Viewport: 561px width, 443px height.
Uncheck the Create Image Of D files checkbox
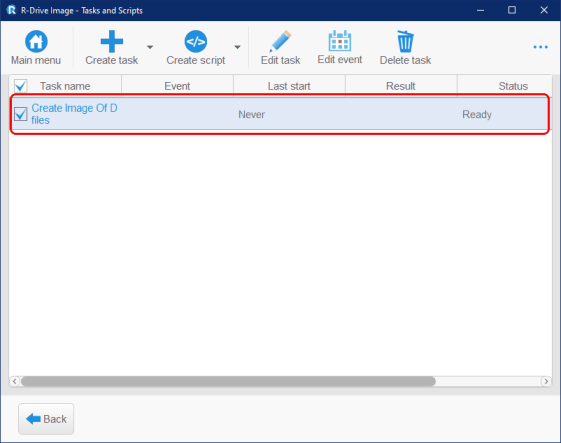(20, 114)
